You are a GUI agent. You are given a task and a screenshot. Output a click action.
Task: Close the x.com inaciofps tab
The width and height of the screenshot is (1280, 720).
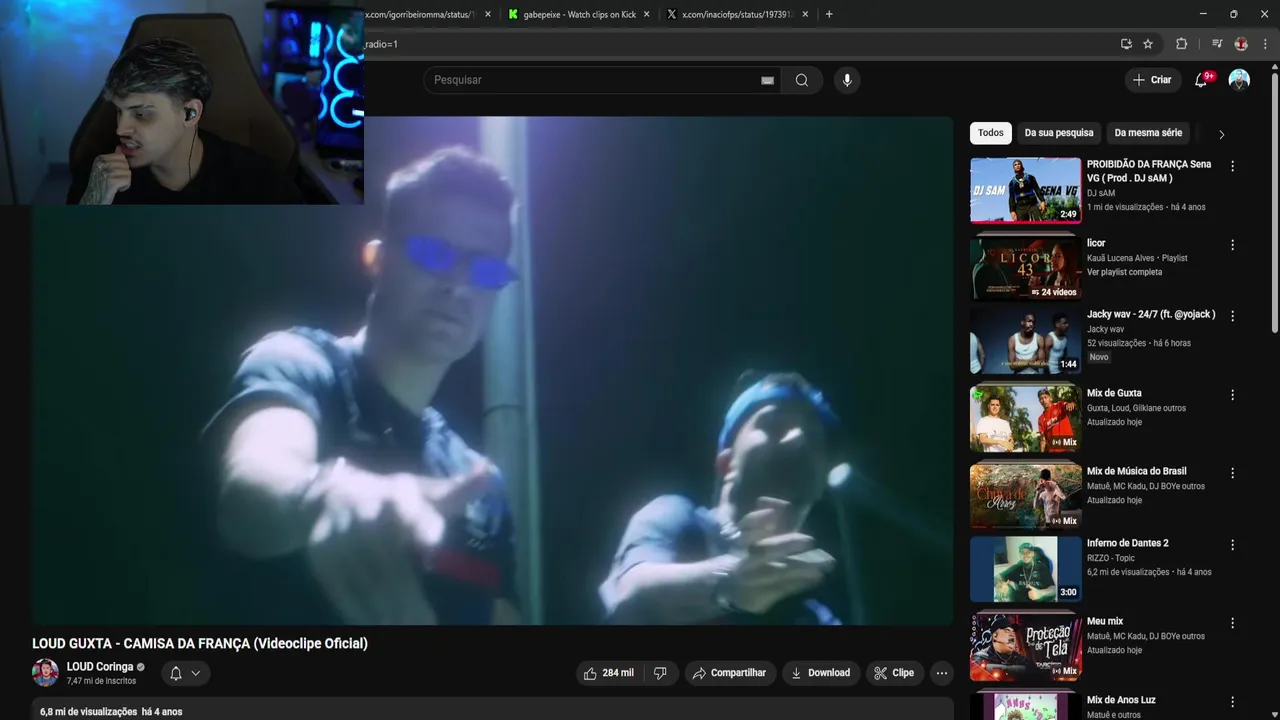[x=805, y=14]
